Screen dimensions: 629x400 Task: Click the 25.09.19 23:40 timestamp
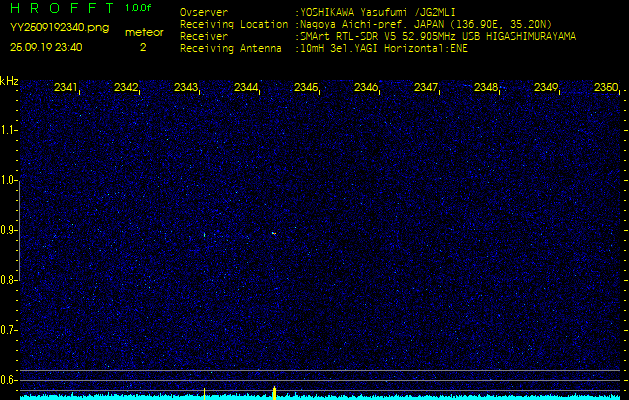46,46
